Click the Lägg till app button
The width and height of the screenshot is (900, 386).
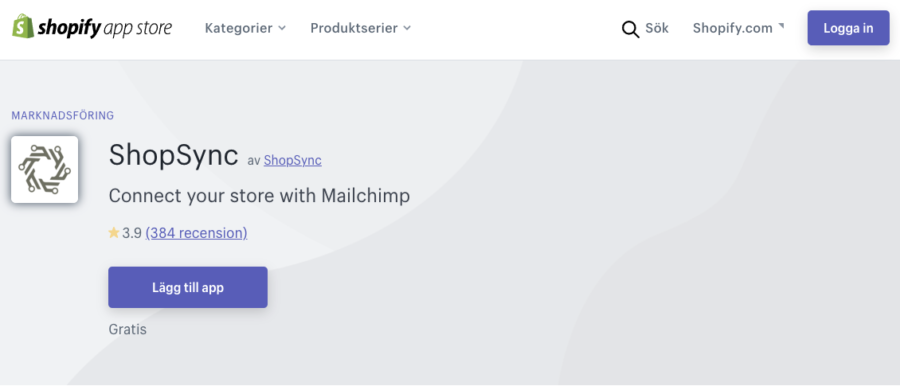[188, 287]
